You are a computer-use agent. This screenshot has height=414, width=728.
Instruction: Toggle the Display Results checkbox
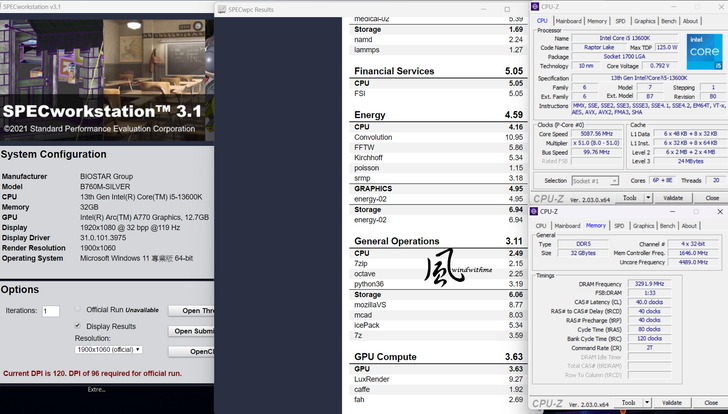pyautogui.click(x=78, y=326)
